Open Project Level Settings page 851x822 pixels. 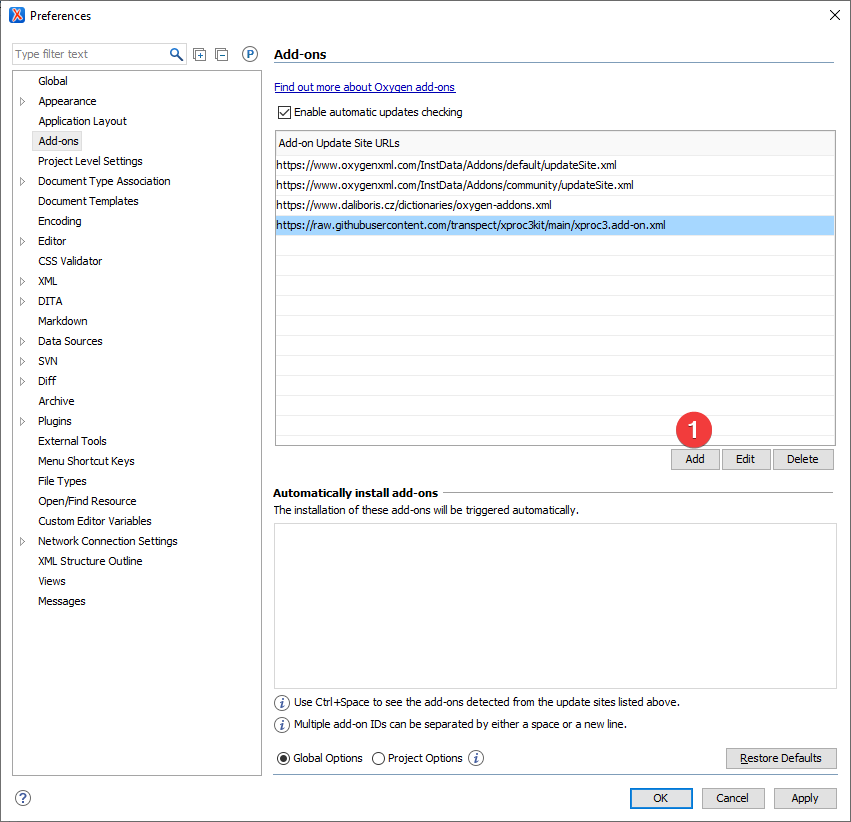[x=90, y=161]
